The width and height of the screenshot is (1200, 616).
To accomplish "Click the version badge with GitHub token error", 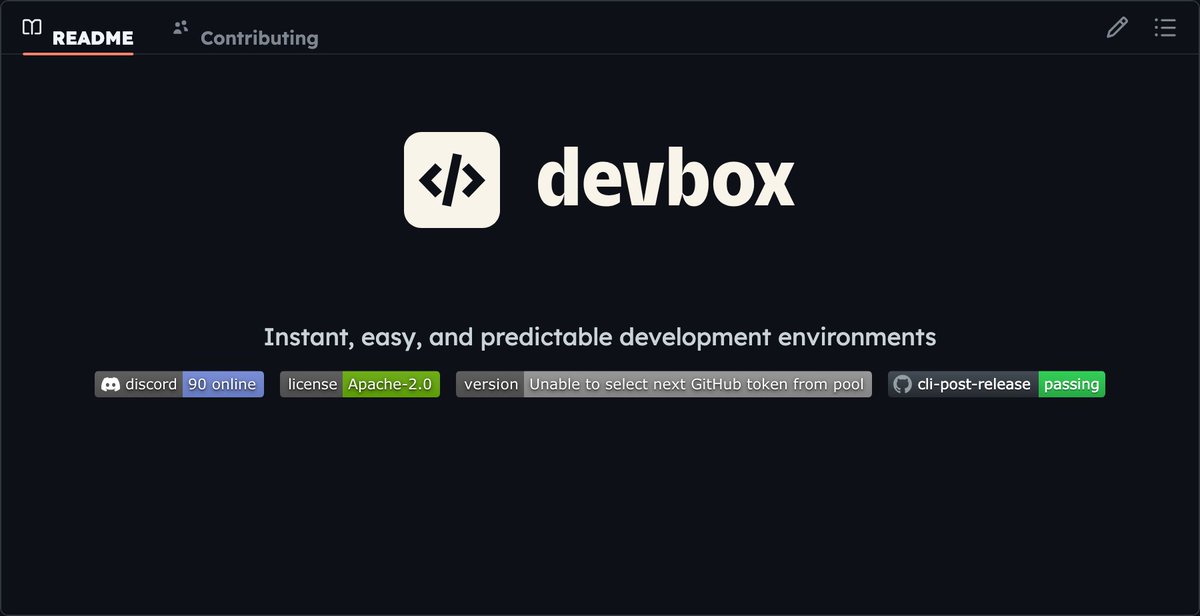I will pos(664,384).
